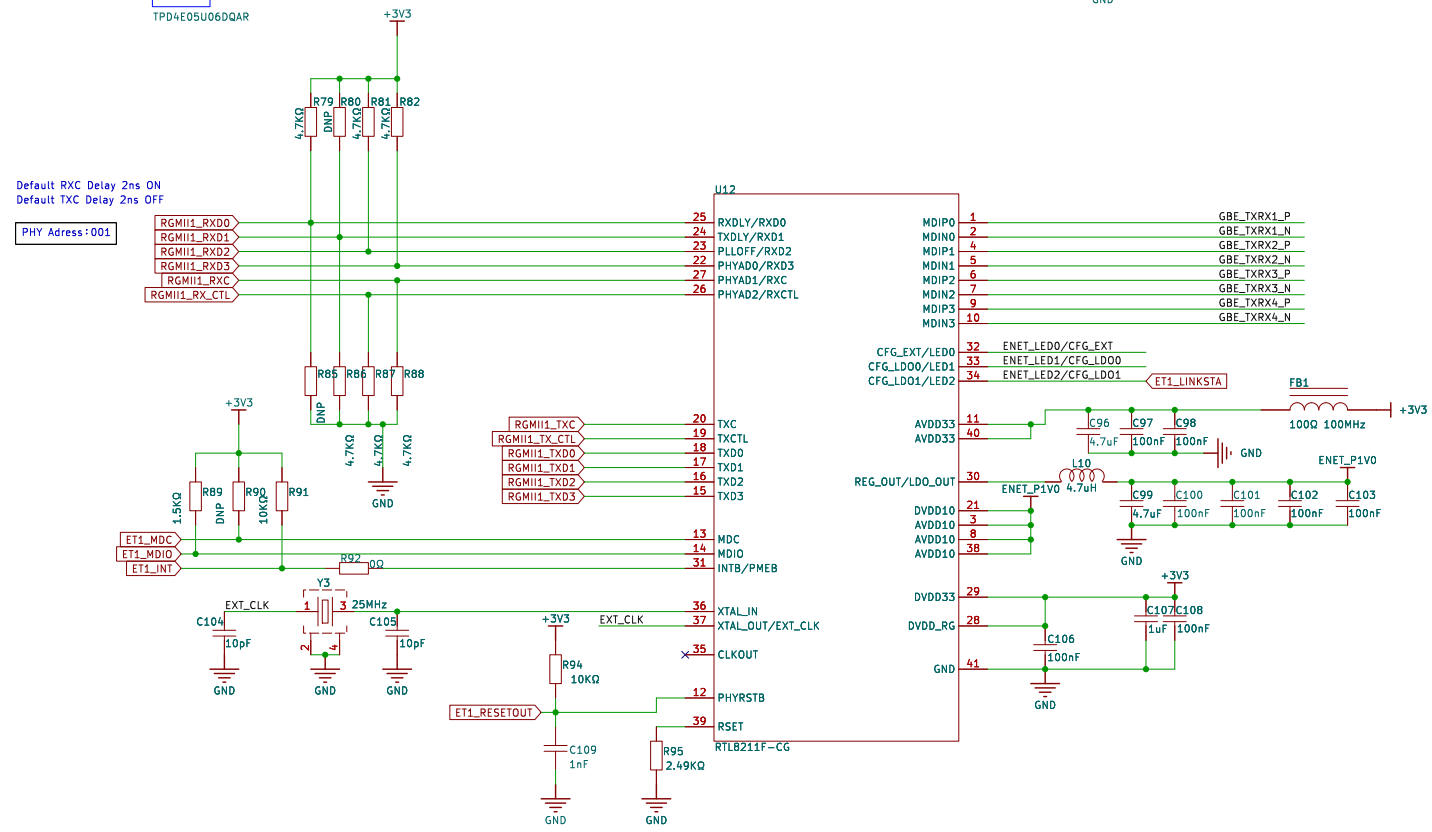Click the R79 pull-up resistor symbol
The height and width of the screenshot is (832, 1432).
311,122
